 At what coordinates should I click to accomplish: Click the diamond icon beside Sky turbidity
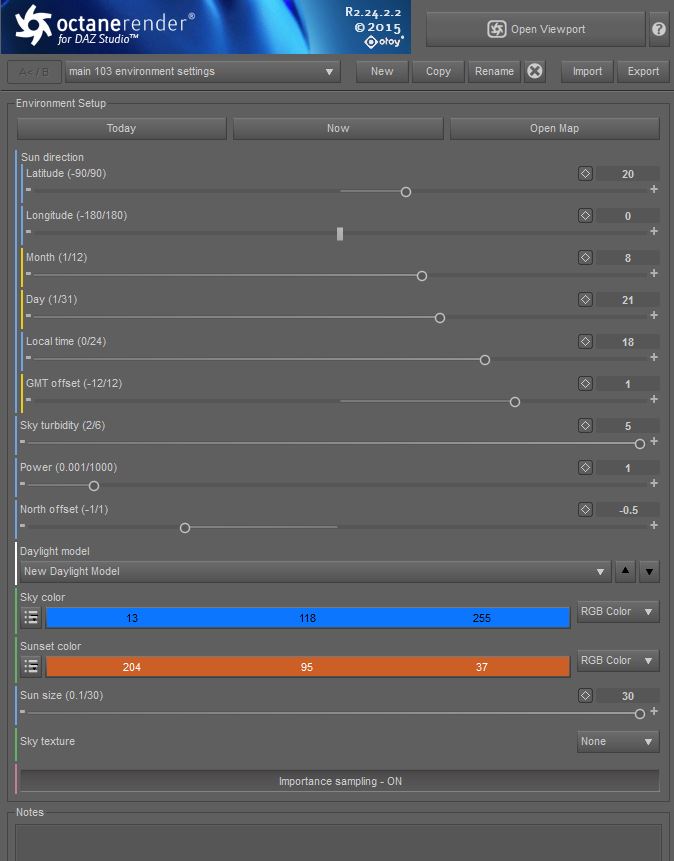[x=585, y=426]
